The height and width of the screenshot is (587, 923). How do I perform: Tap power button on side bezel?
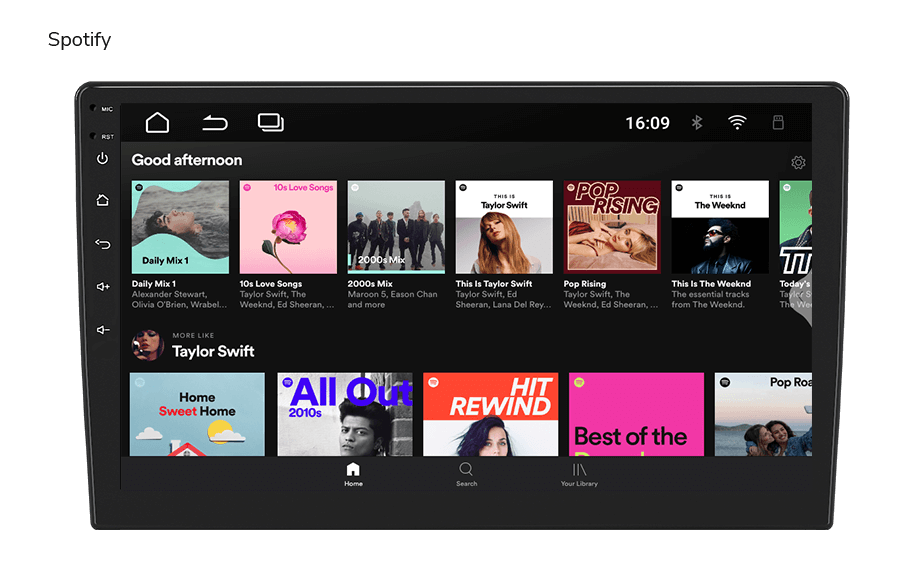[x=102, y=158]
